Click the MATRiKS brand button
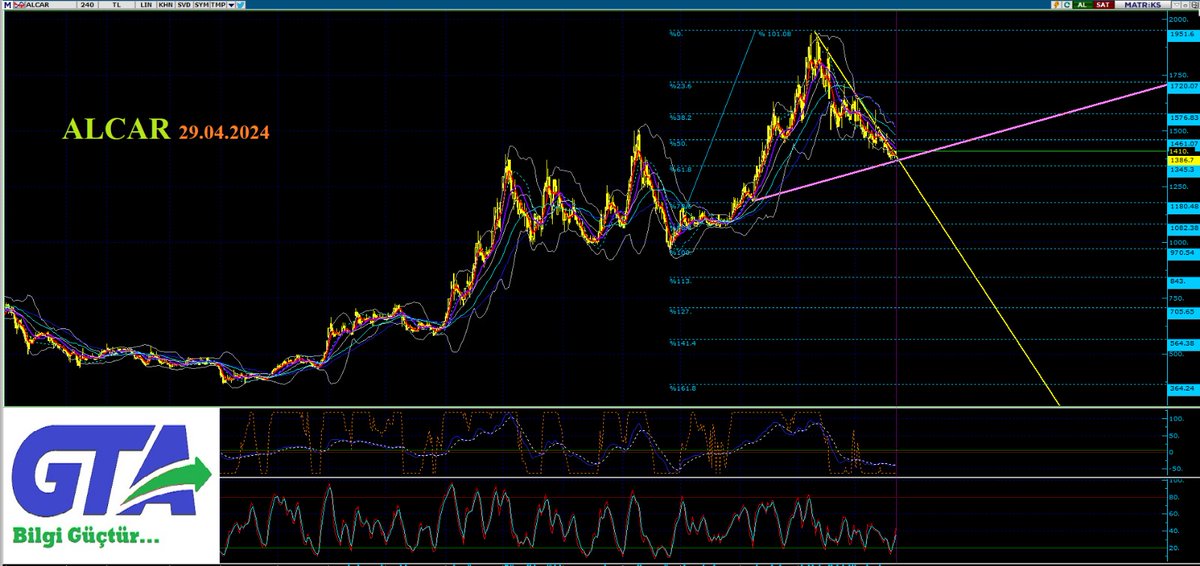1200x566 pixels. 1143,5
